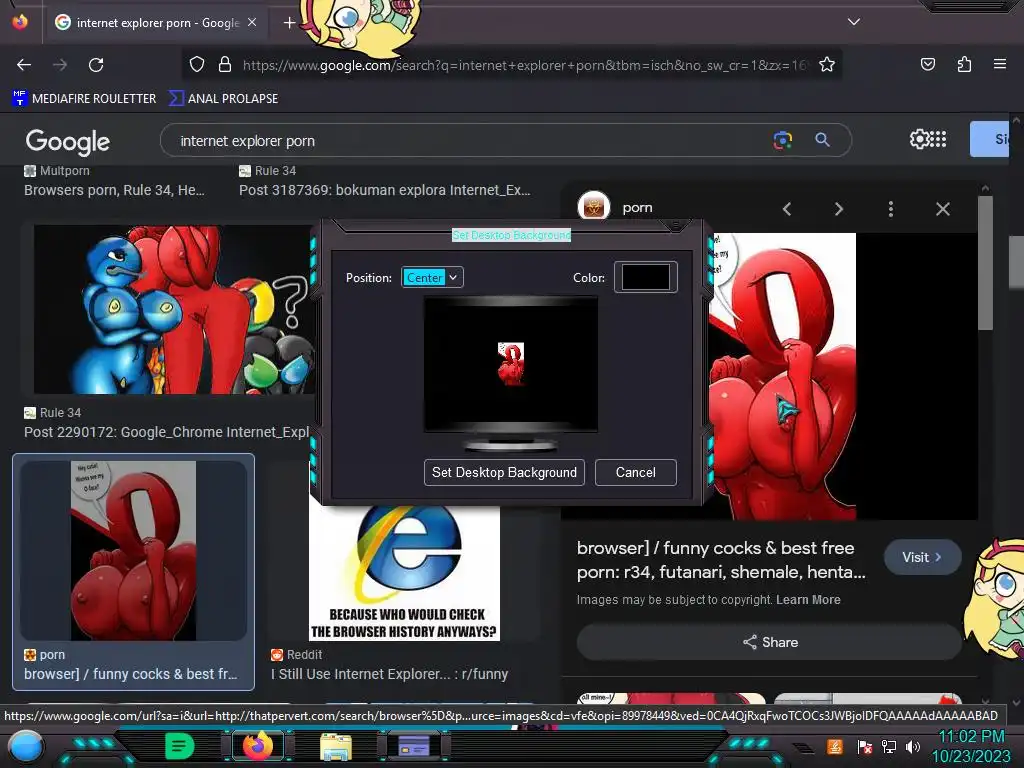The image size is (1024, 768).
Task: Click the padlock site information icon
Action: point(225,64)
